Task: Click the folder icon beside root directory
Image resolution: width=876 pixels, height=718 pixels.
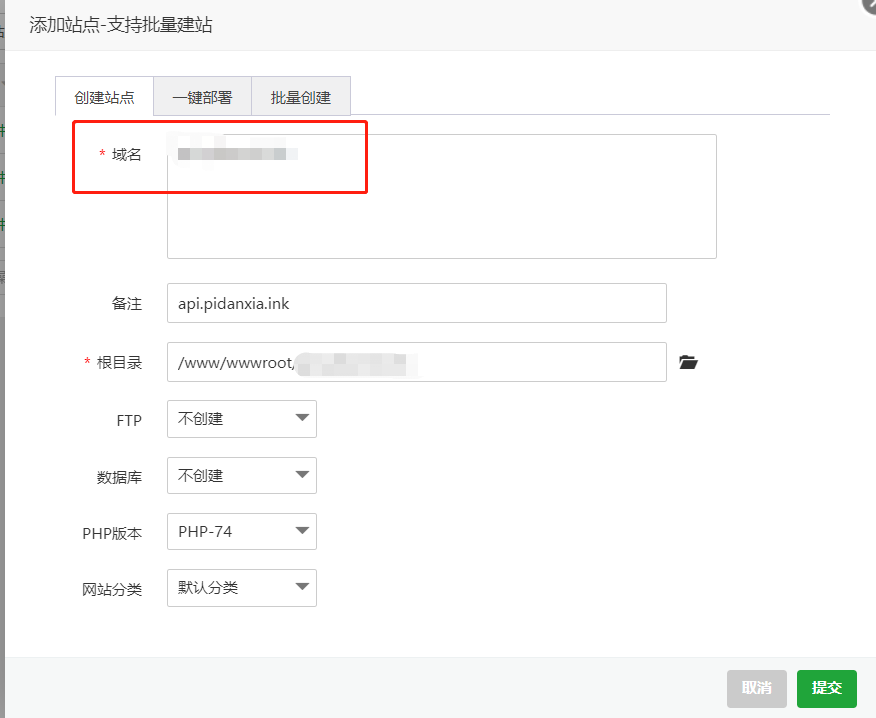Action: [688, 362]
